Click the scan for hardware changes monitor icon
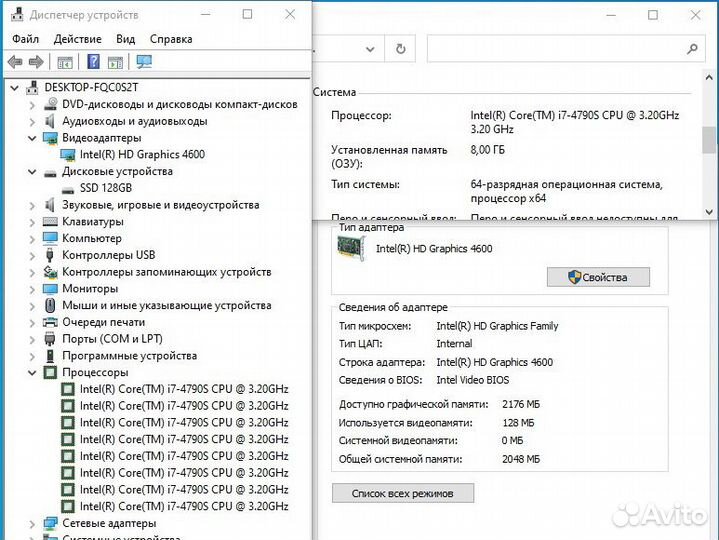719x540 pixels. pyautogui.click(x=144, y=61)
